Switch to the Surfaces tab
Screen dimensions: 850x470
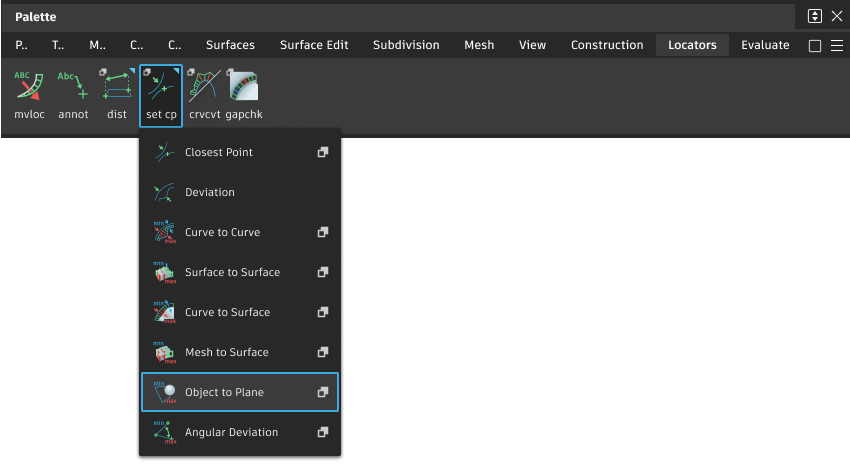pos(230,45)
